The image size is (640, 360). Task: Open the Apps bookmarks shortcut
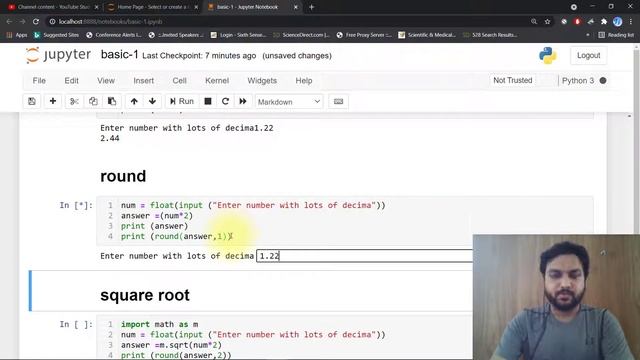[17, 35]
